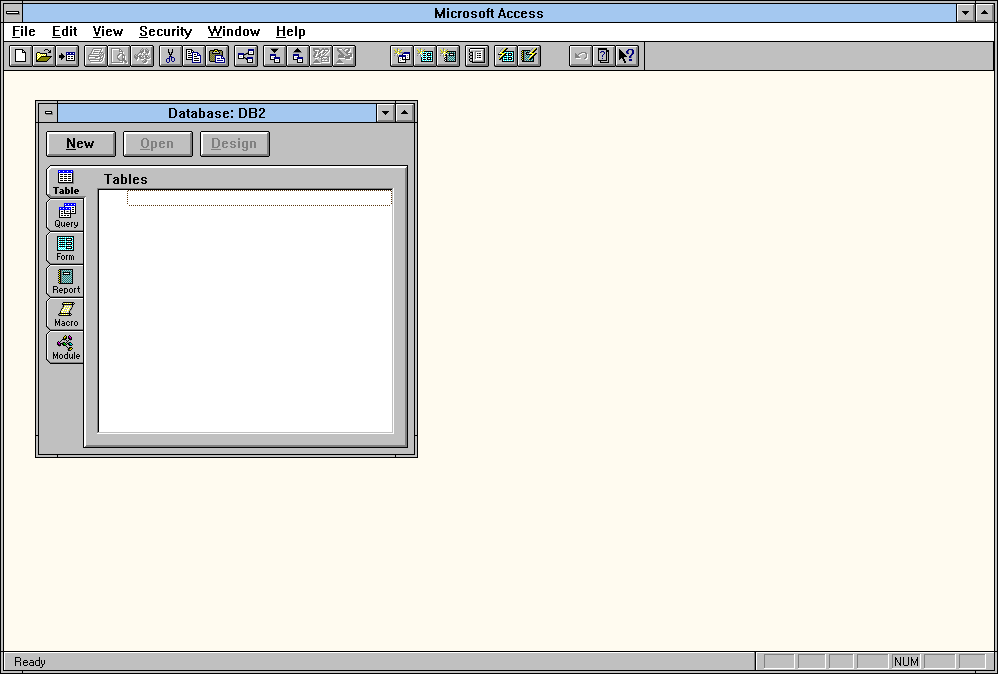Click the Paste clipboard icon
998x674 pixels.
coord(217,56)
